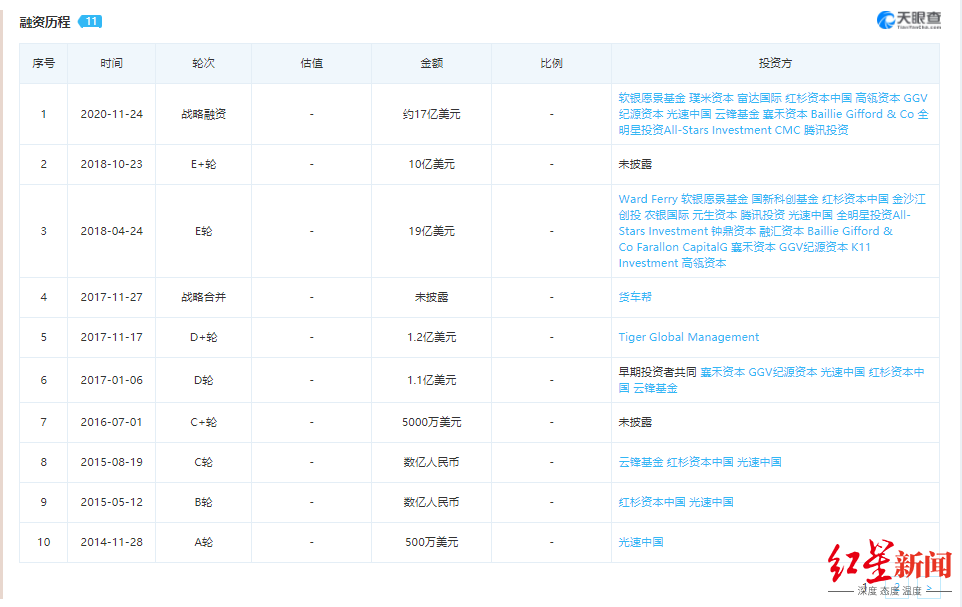This screenshot has width=962, height=607.
Task: Open Tiger Global Management investor link
Action: point(688,337)
